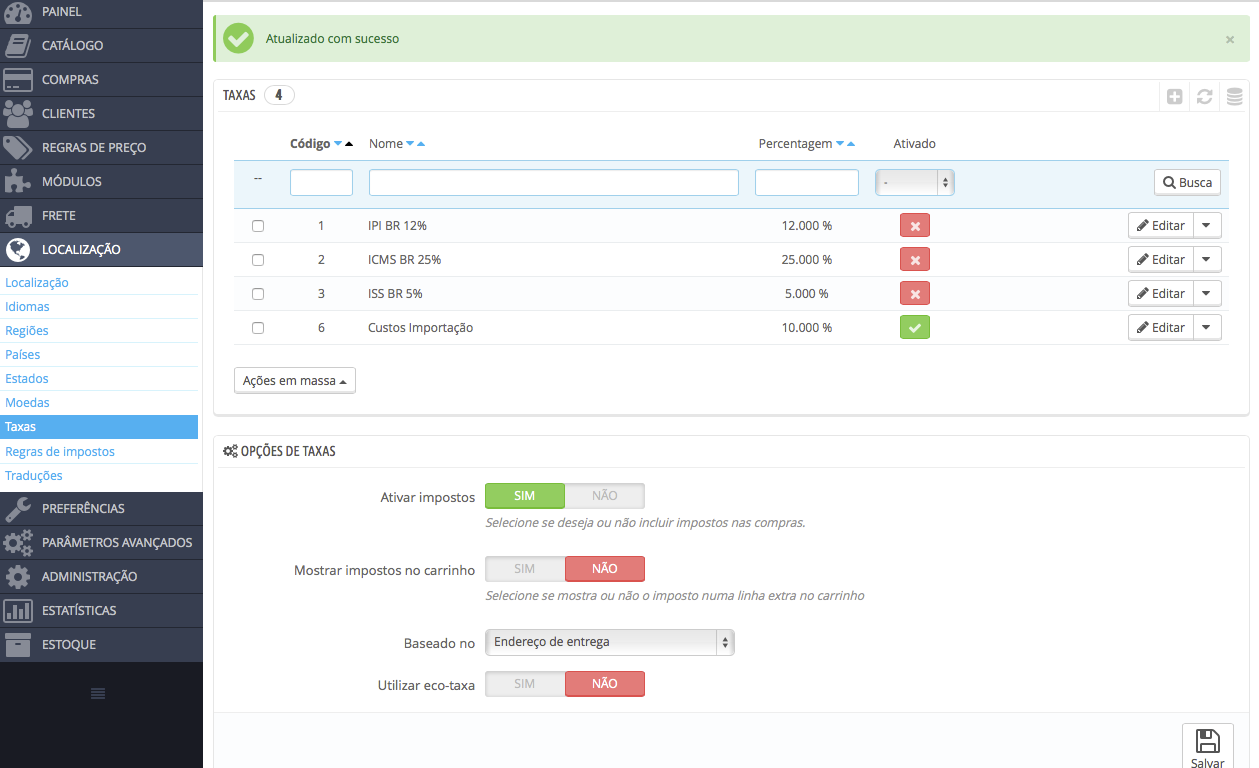Sort Nome column descending
Image resolution: width=1259 pixels, height=768 pixels.
click(410, 144)
